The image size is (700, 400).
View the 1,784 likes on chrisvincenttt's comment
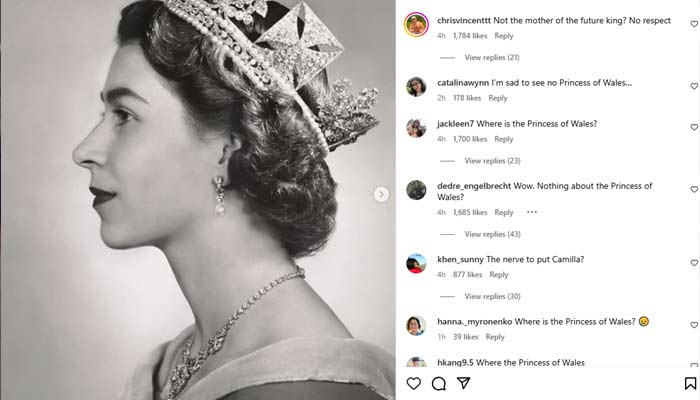[x=470, y=35]
